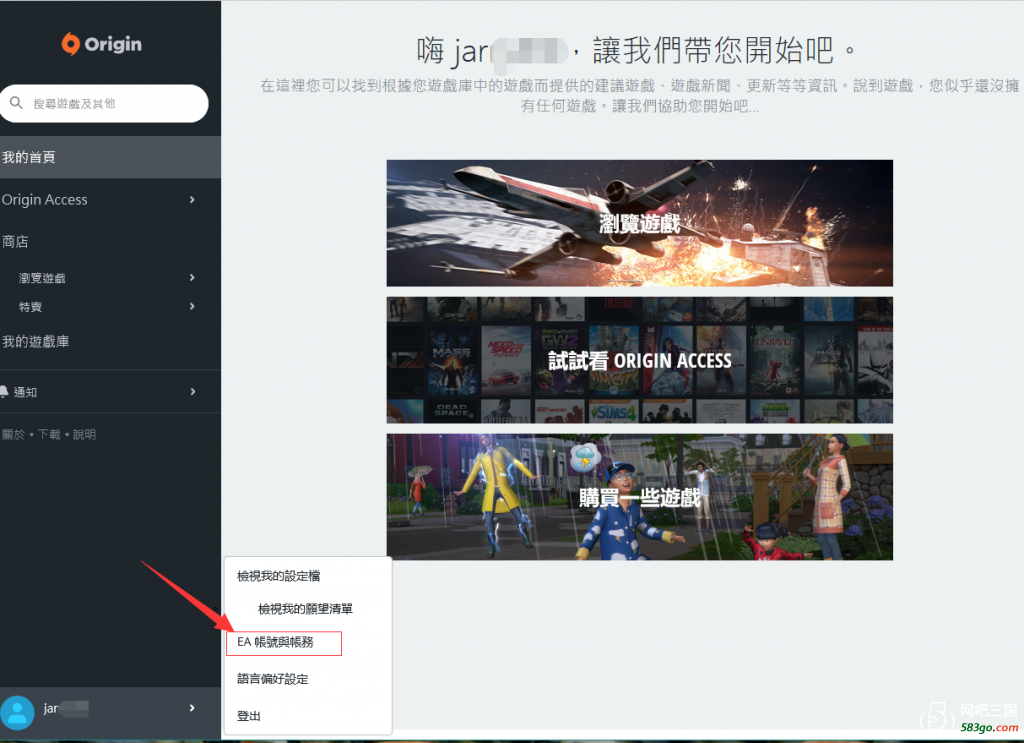Open the 購買一些遊戲 Sims banner
Screen dimensions: 1024x743
639,498
